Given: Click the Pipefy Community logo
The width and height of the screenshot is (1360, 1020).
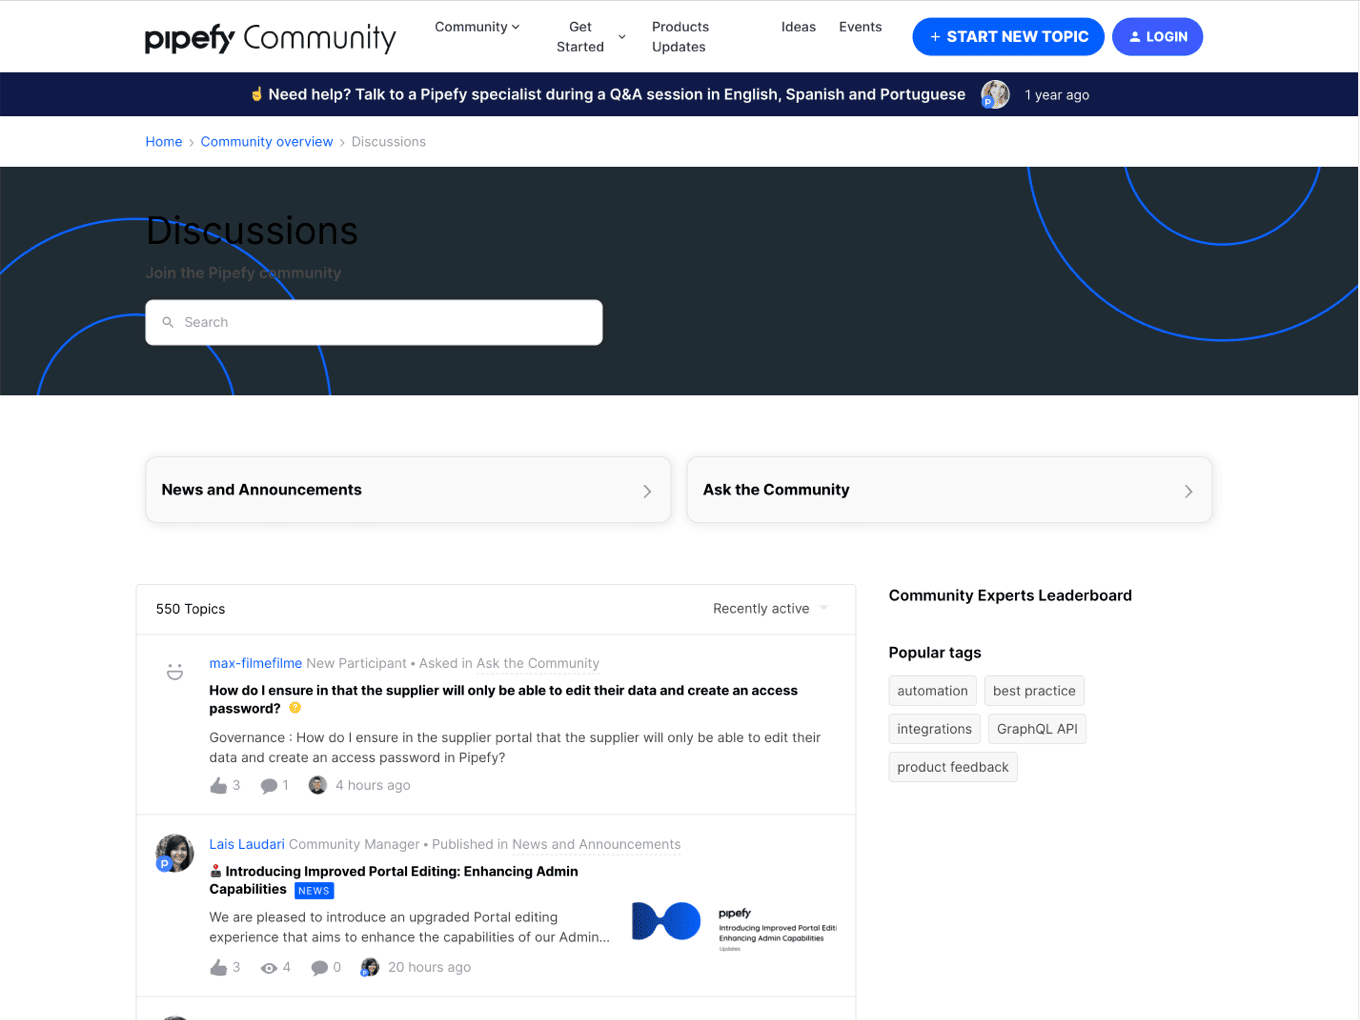Looking at the screenshot, I should (270, 38).
